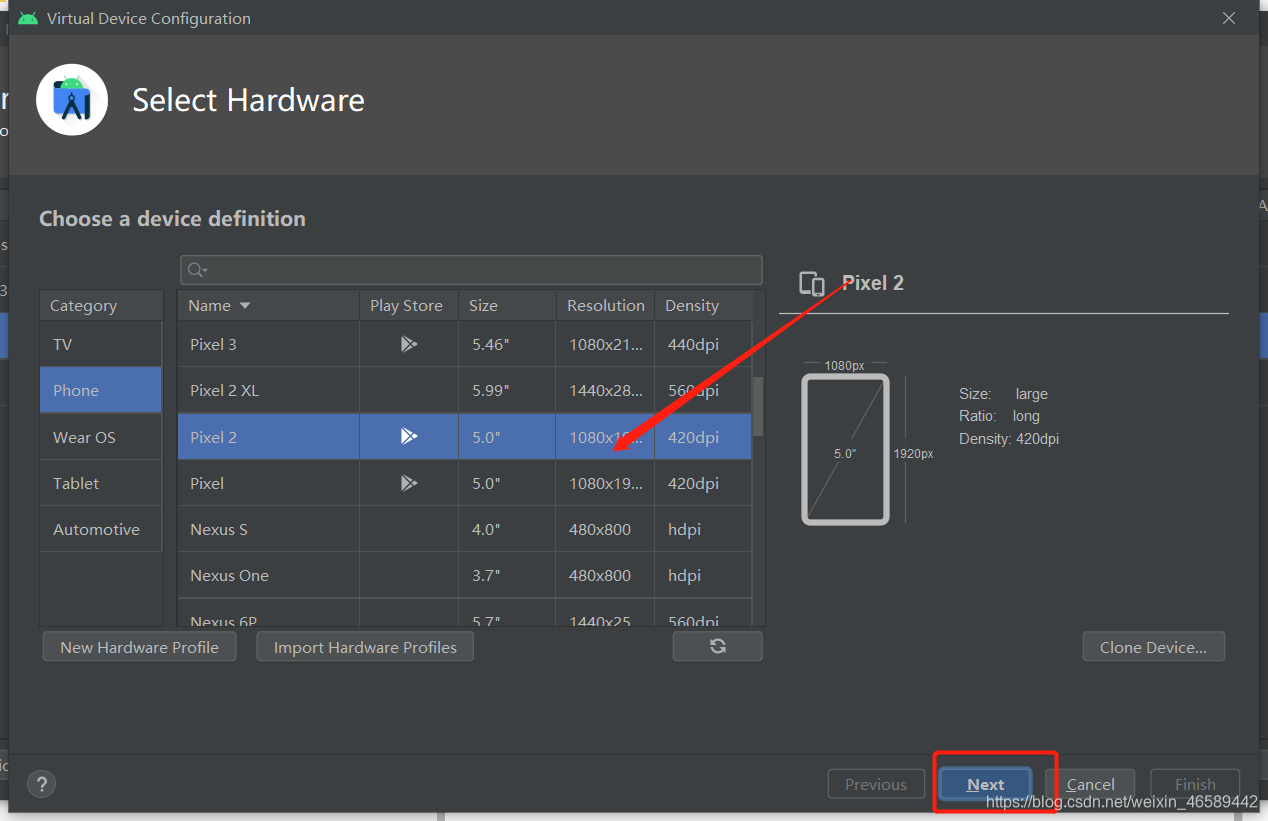Click the Android Studio logo icon
Viewport: 1268px width, 821px height.
[72, 99]
